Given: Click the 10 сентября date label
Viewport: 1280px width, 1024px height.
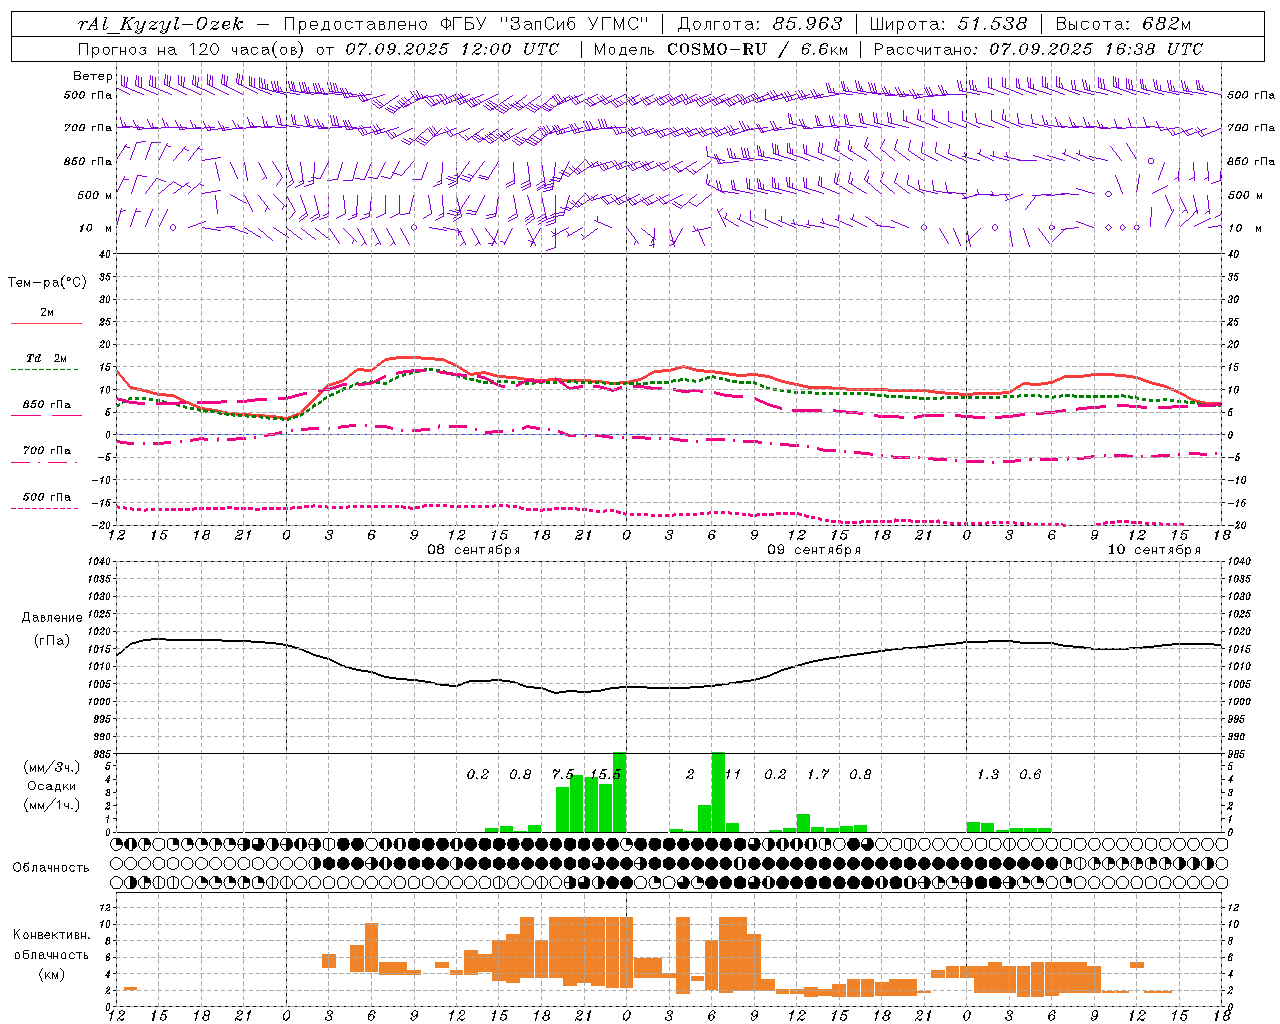Looking at the screenshot, I should point(1154,550).
